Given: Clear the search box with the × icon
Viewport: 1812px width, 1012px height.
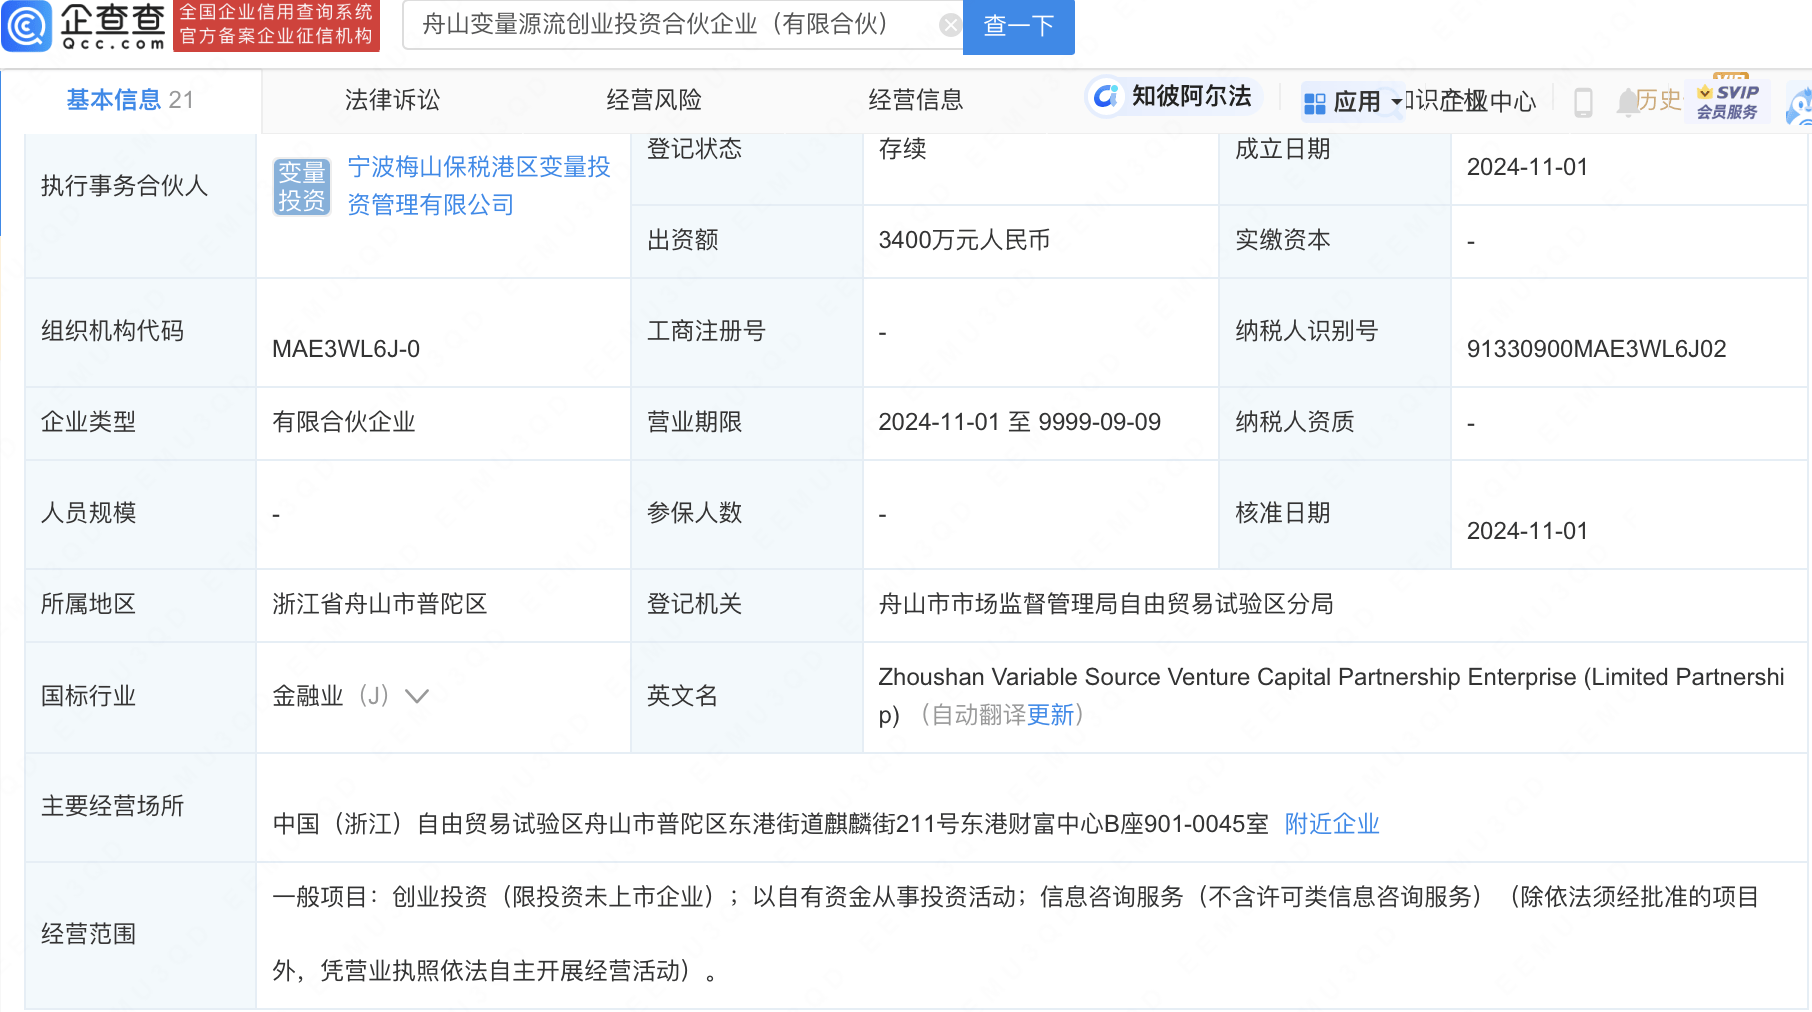Looking at the screenshot, I should click(x=948, y=25).
